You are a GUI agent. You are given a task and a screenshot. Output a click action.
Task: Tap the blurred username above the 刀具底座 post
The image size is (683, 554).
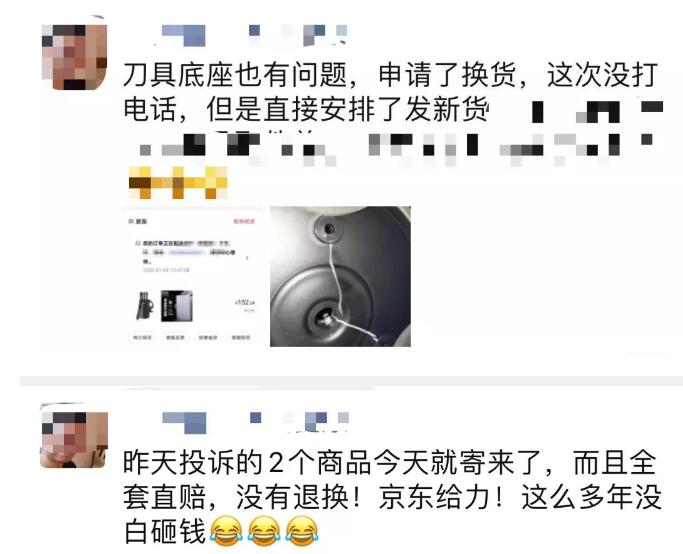coord(254,35)
